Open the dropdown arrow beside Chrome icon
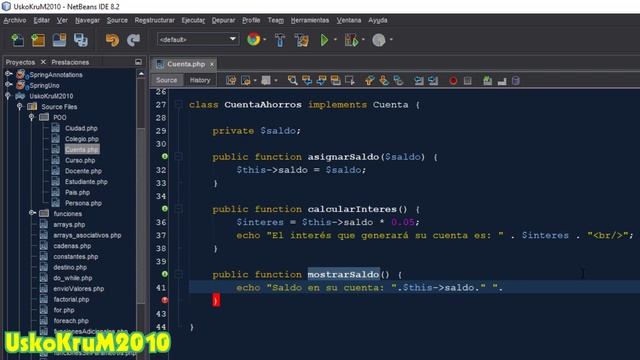Viewport: 640px width, 360px height. click(264, 40)
